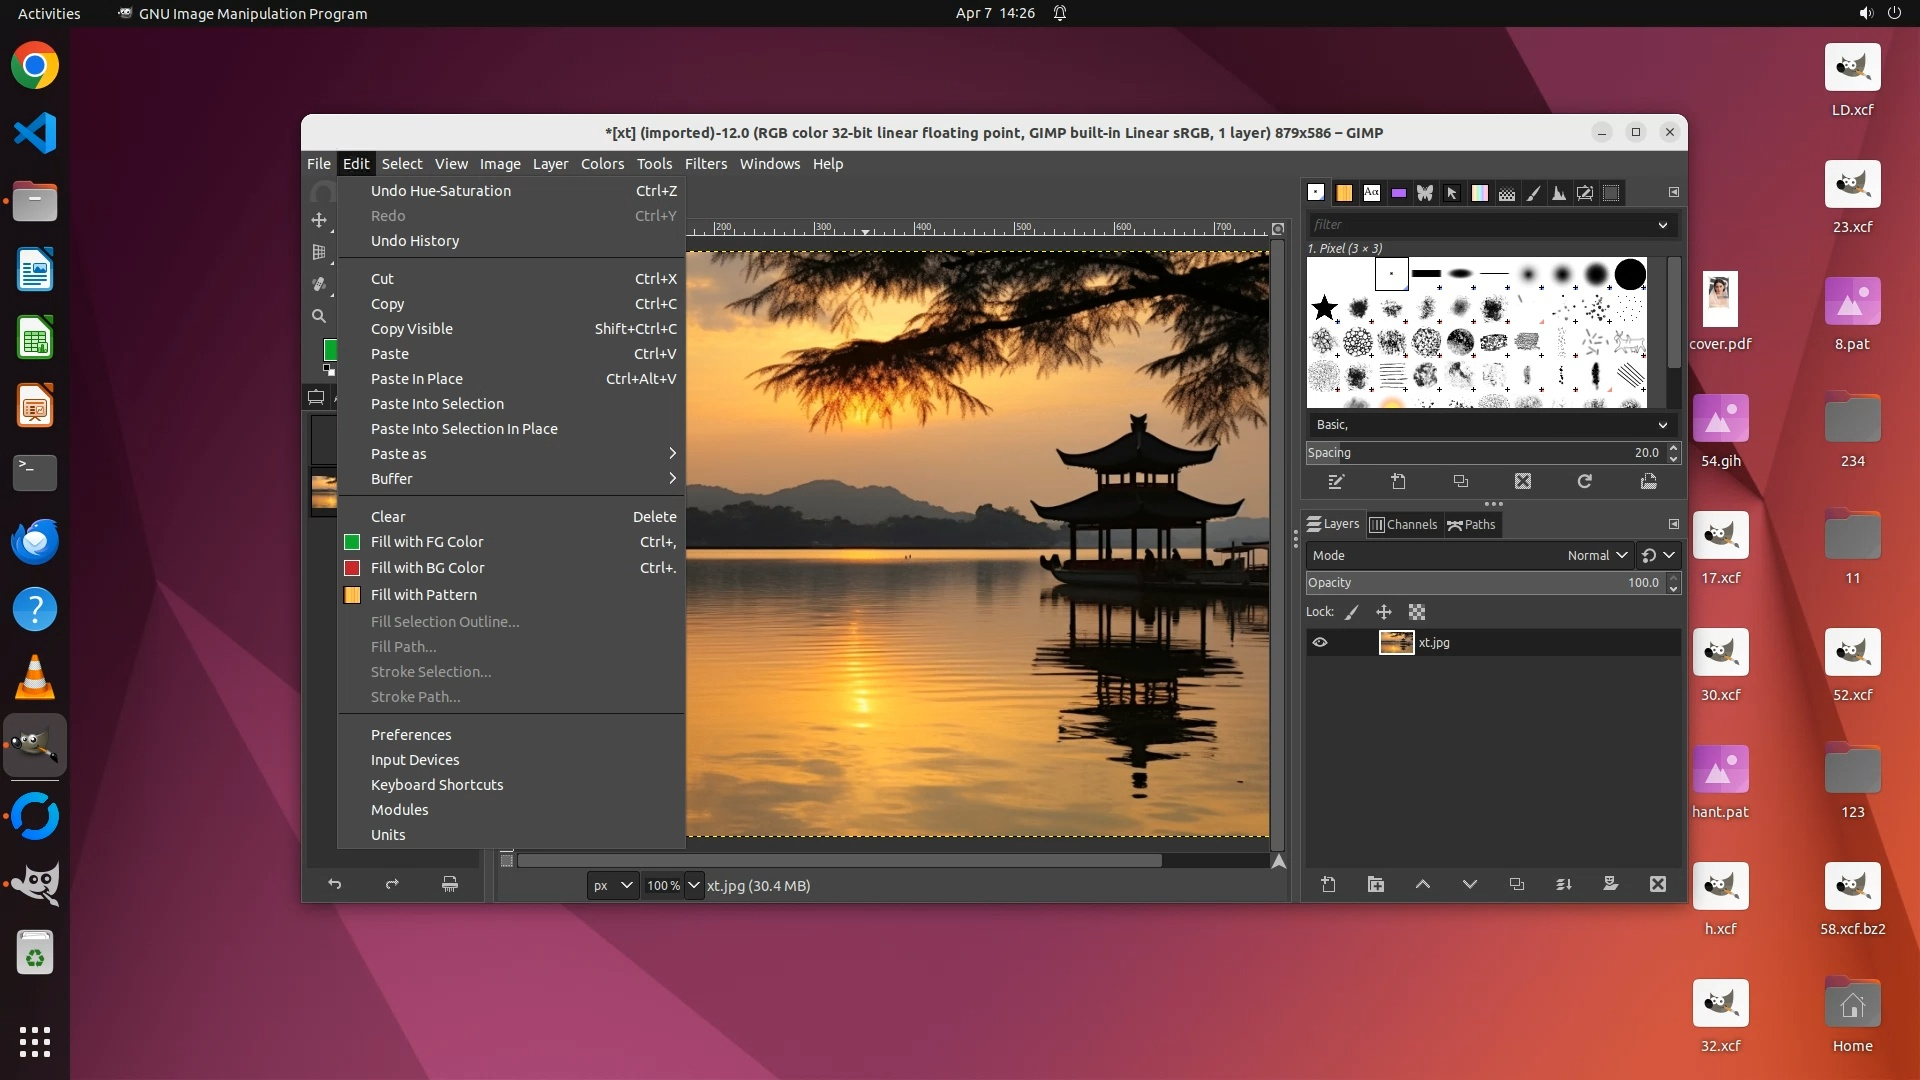Raise the layer with the up arrow
This screenshot has width=1920, height=1080.
(x=1423, y=884)
